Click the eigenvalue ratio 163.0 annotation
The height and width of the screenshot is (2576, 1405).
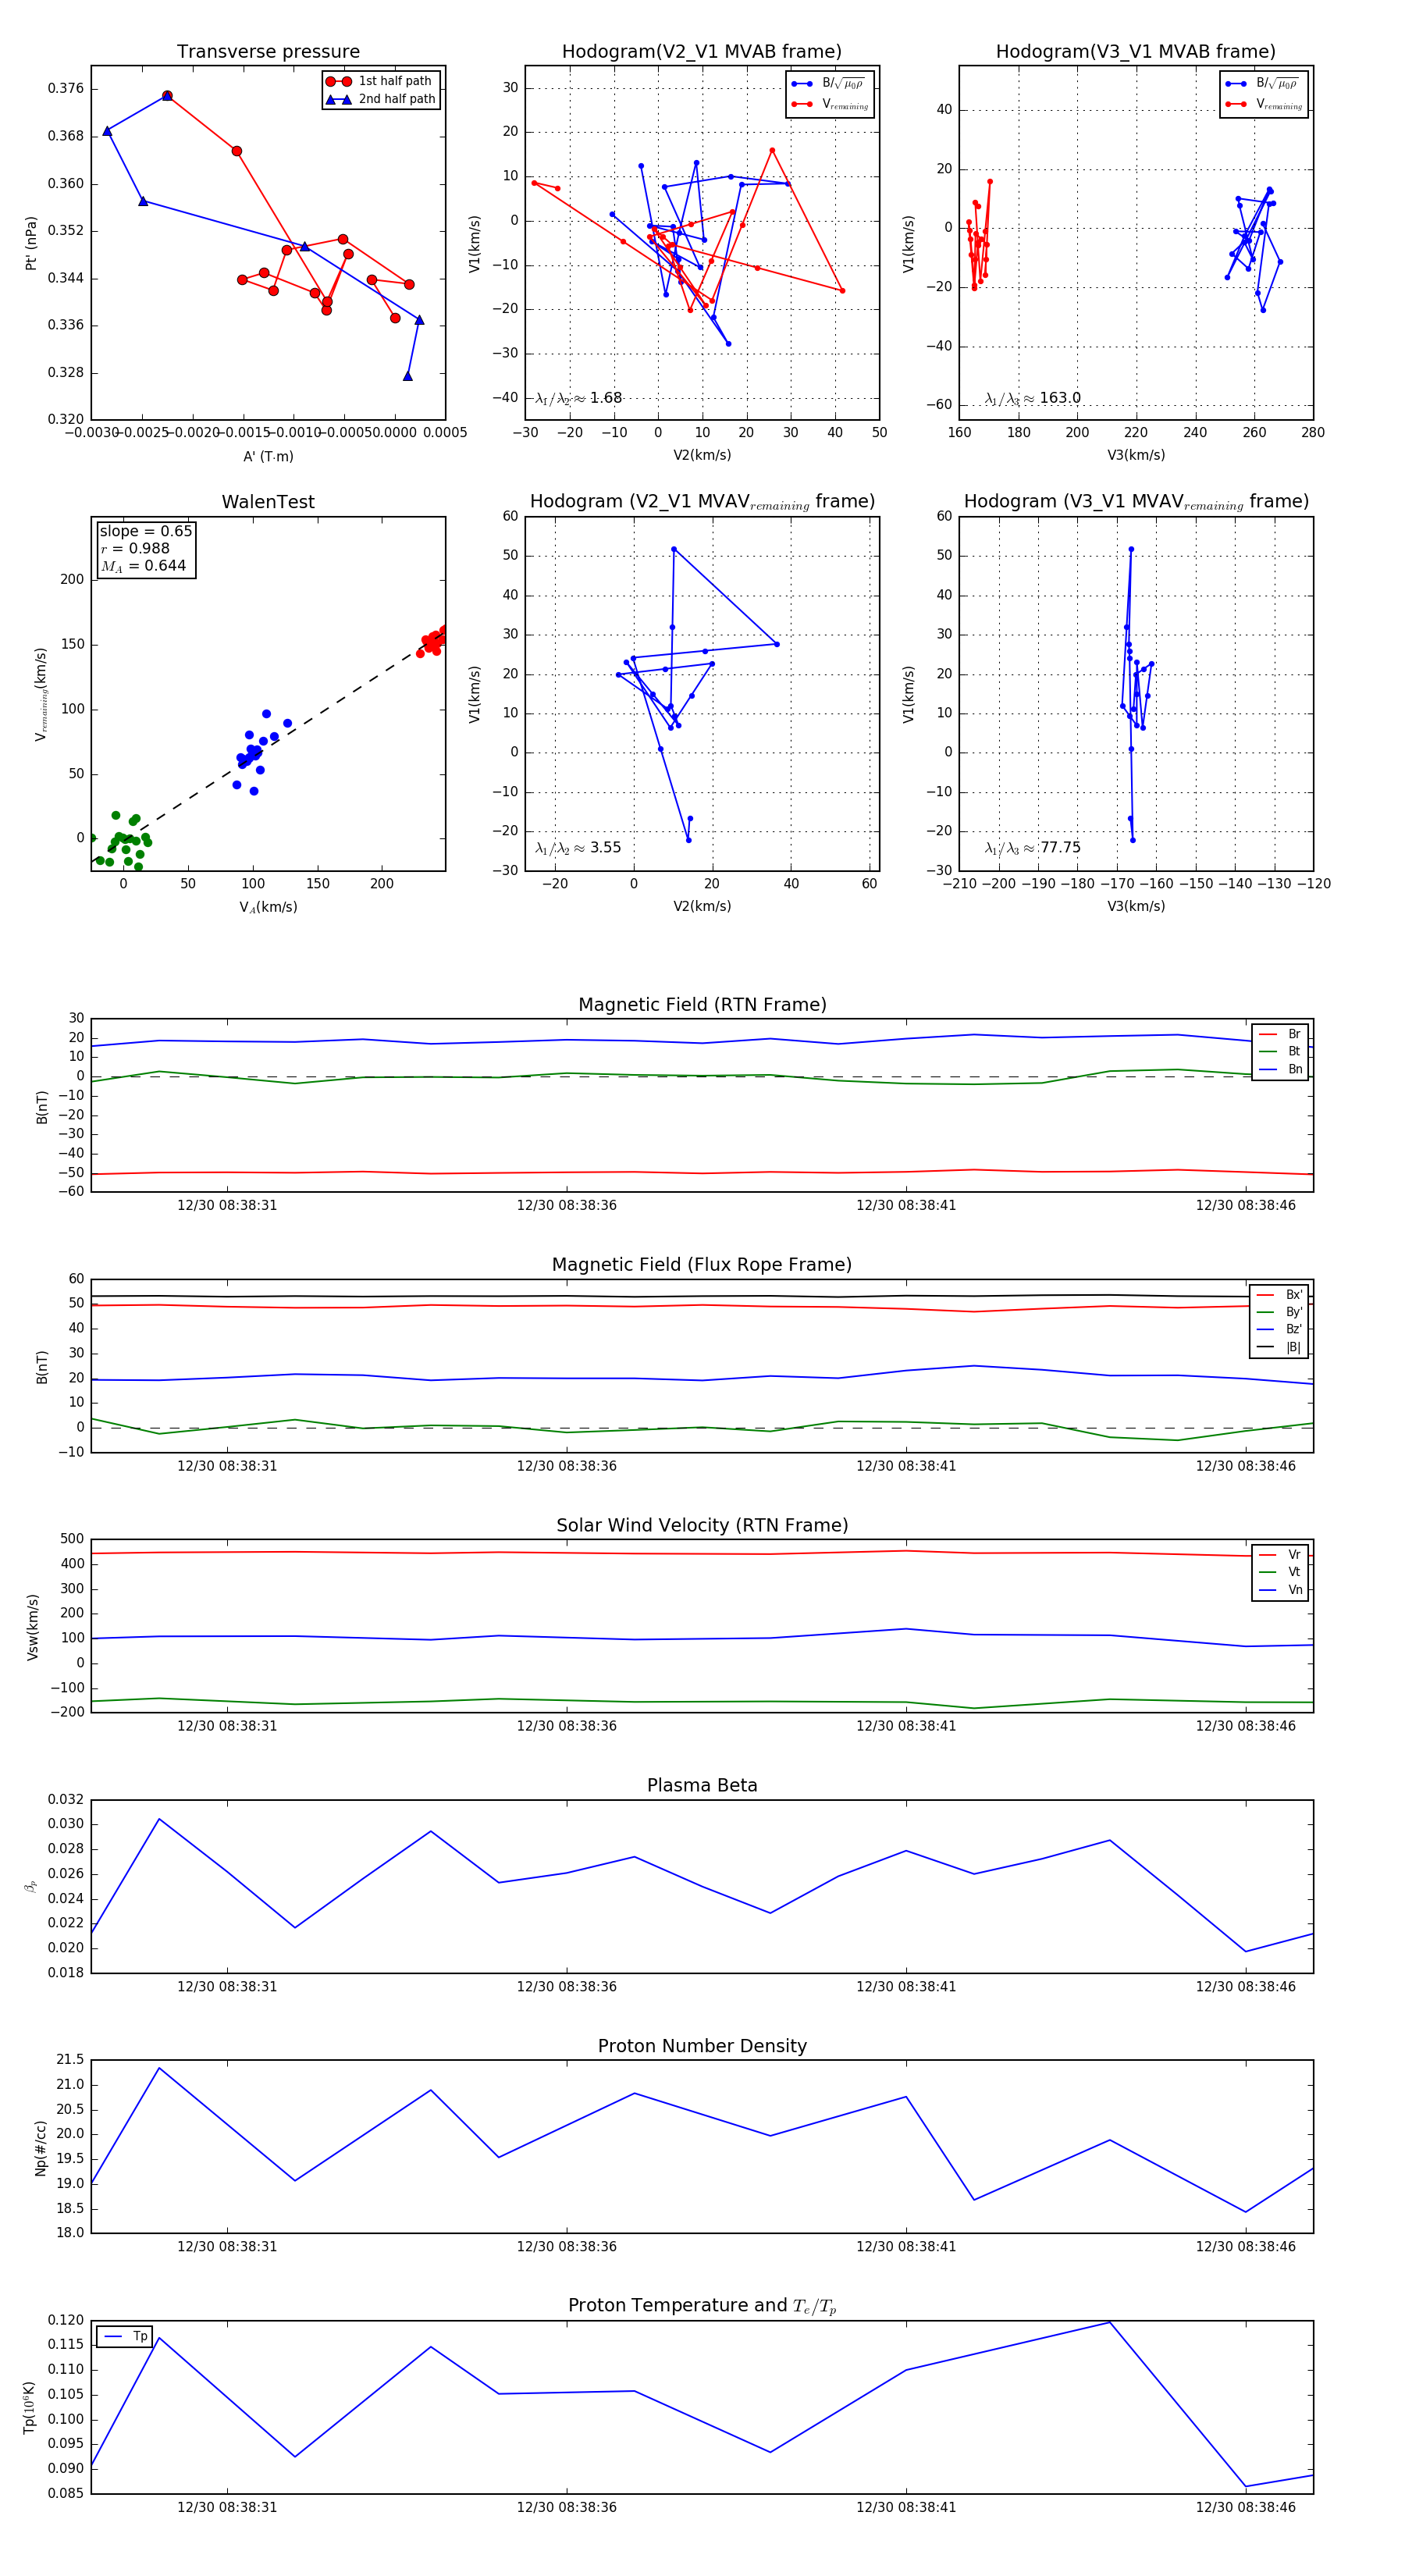click(x=1033, y=398)
